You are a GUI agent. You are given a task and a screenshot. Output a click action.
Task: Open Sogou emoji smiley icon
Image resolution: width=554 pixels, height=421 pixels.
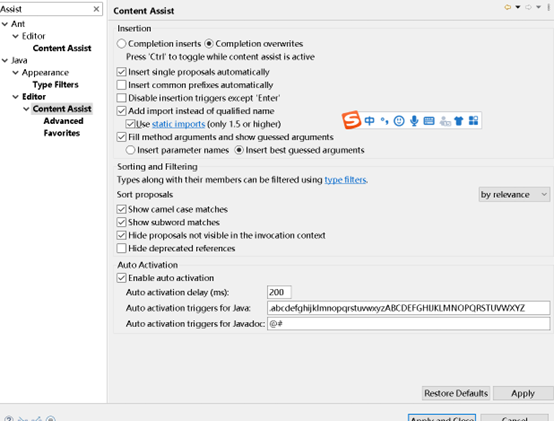click(399, 121)
